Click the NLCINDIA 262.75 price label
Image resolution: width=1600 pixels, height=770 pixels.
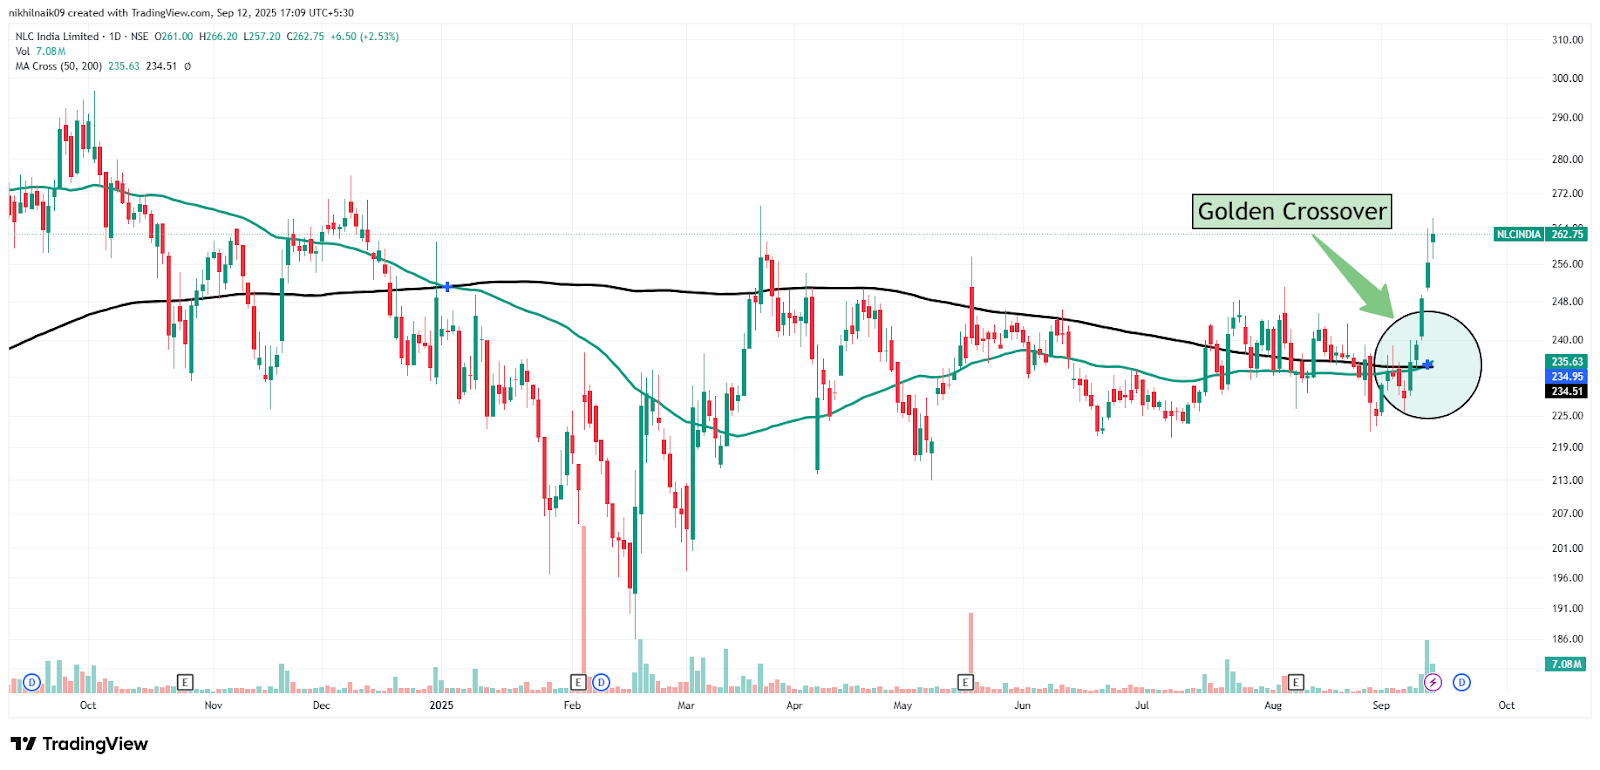pyautogui.click(x=1541, y=234)
